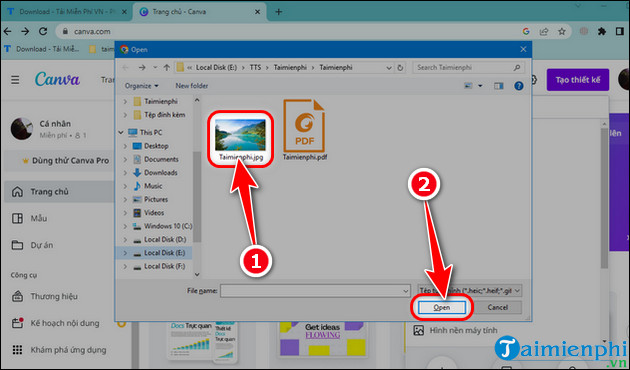Screen dimensions: 630x370
Task: Switch to the Trang chủ - Canva tab
Action: point(200,12)
